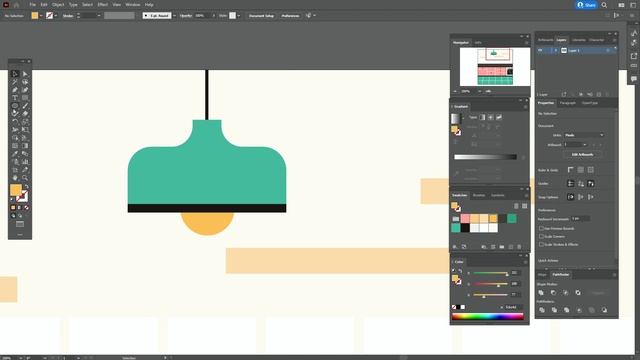Open the search icon at top right
Viewport: 640px width, 360px height.
(x=604, y=5)
